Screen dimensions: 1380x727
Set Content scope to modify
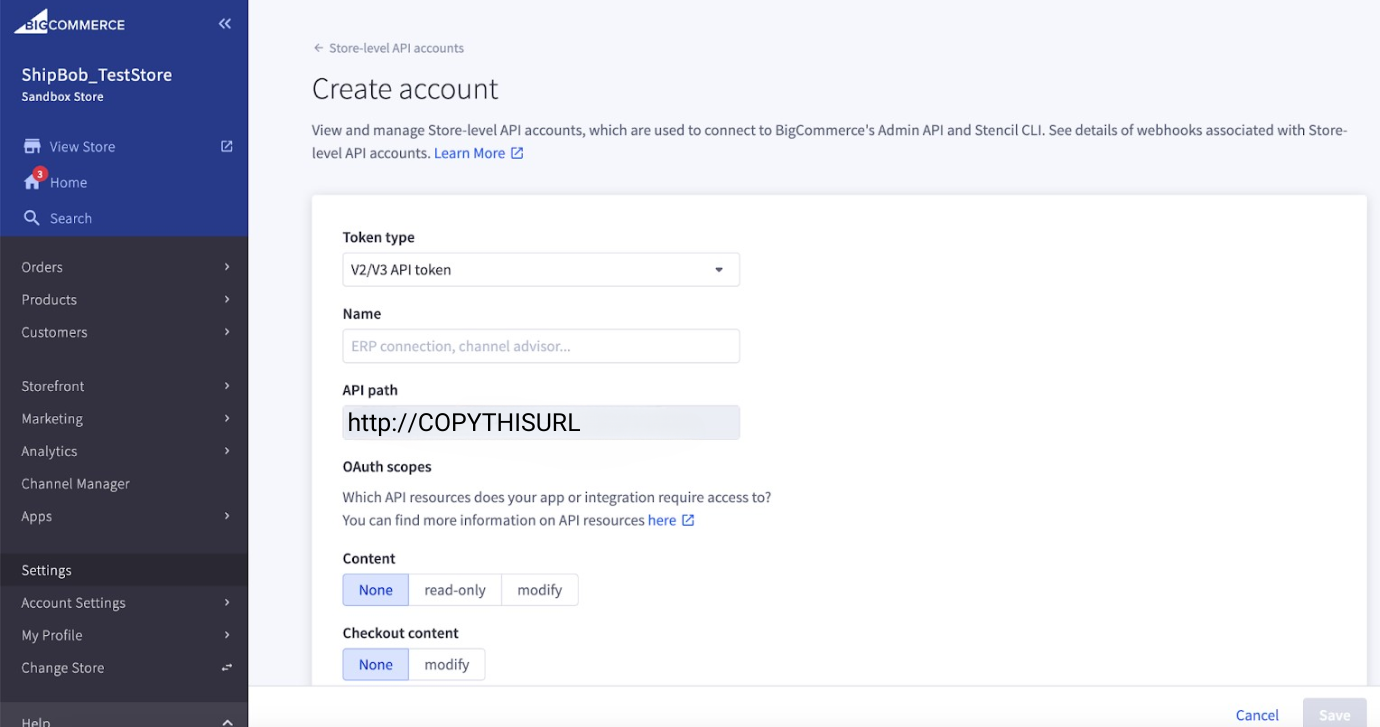539,589
